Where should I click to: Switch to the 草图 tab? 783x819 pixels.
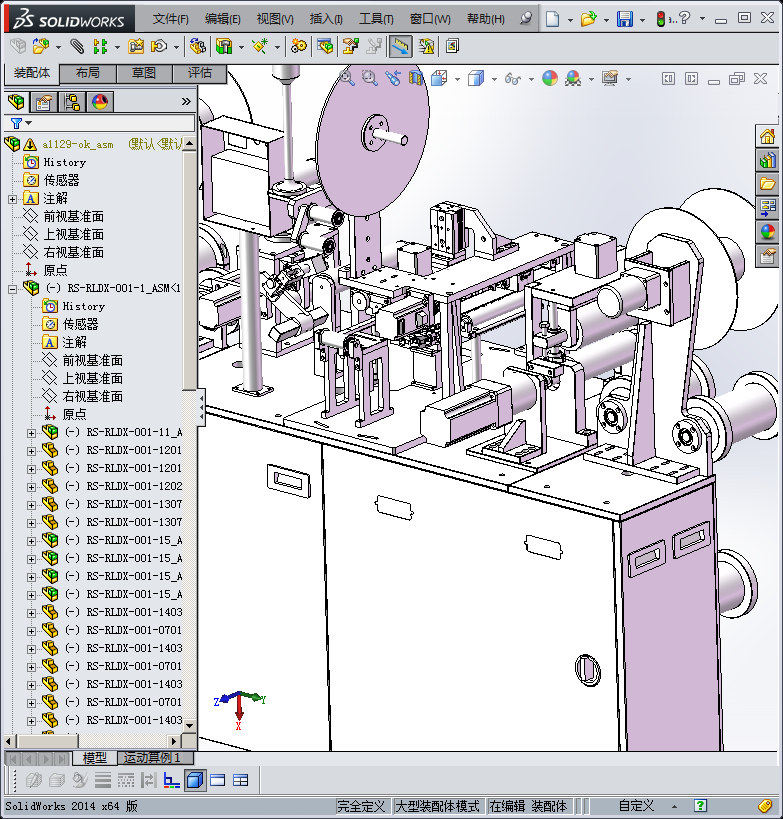pos(143,73)
